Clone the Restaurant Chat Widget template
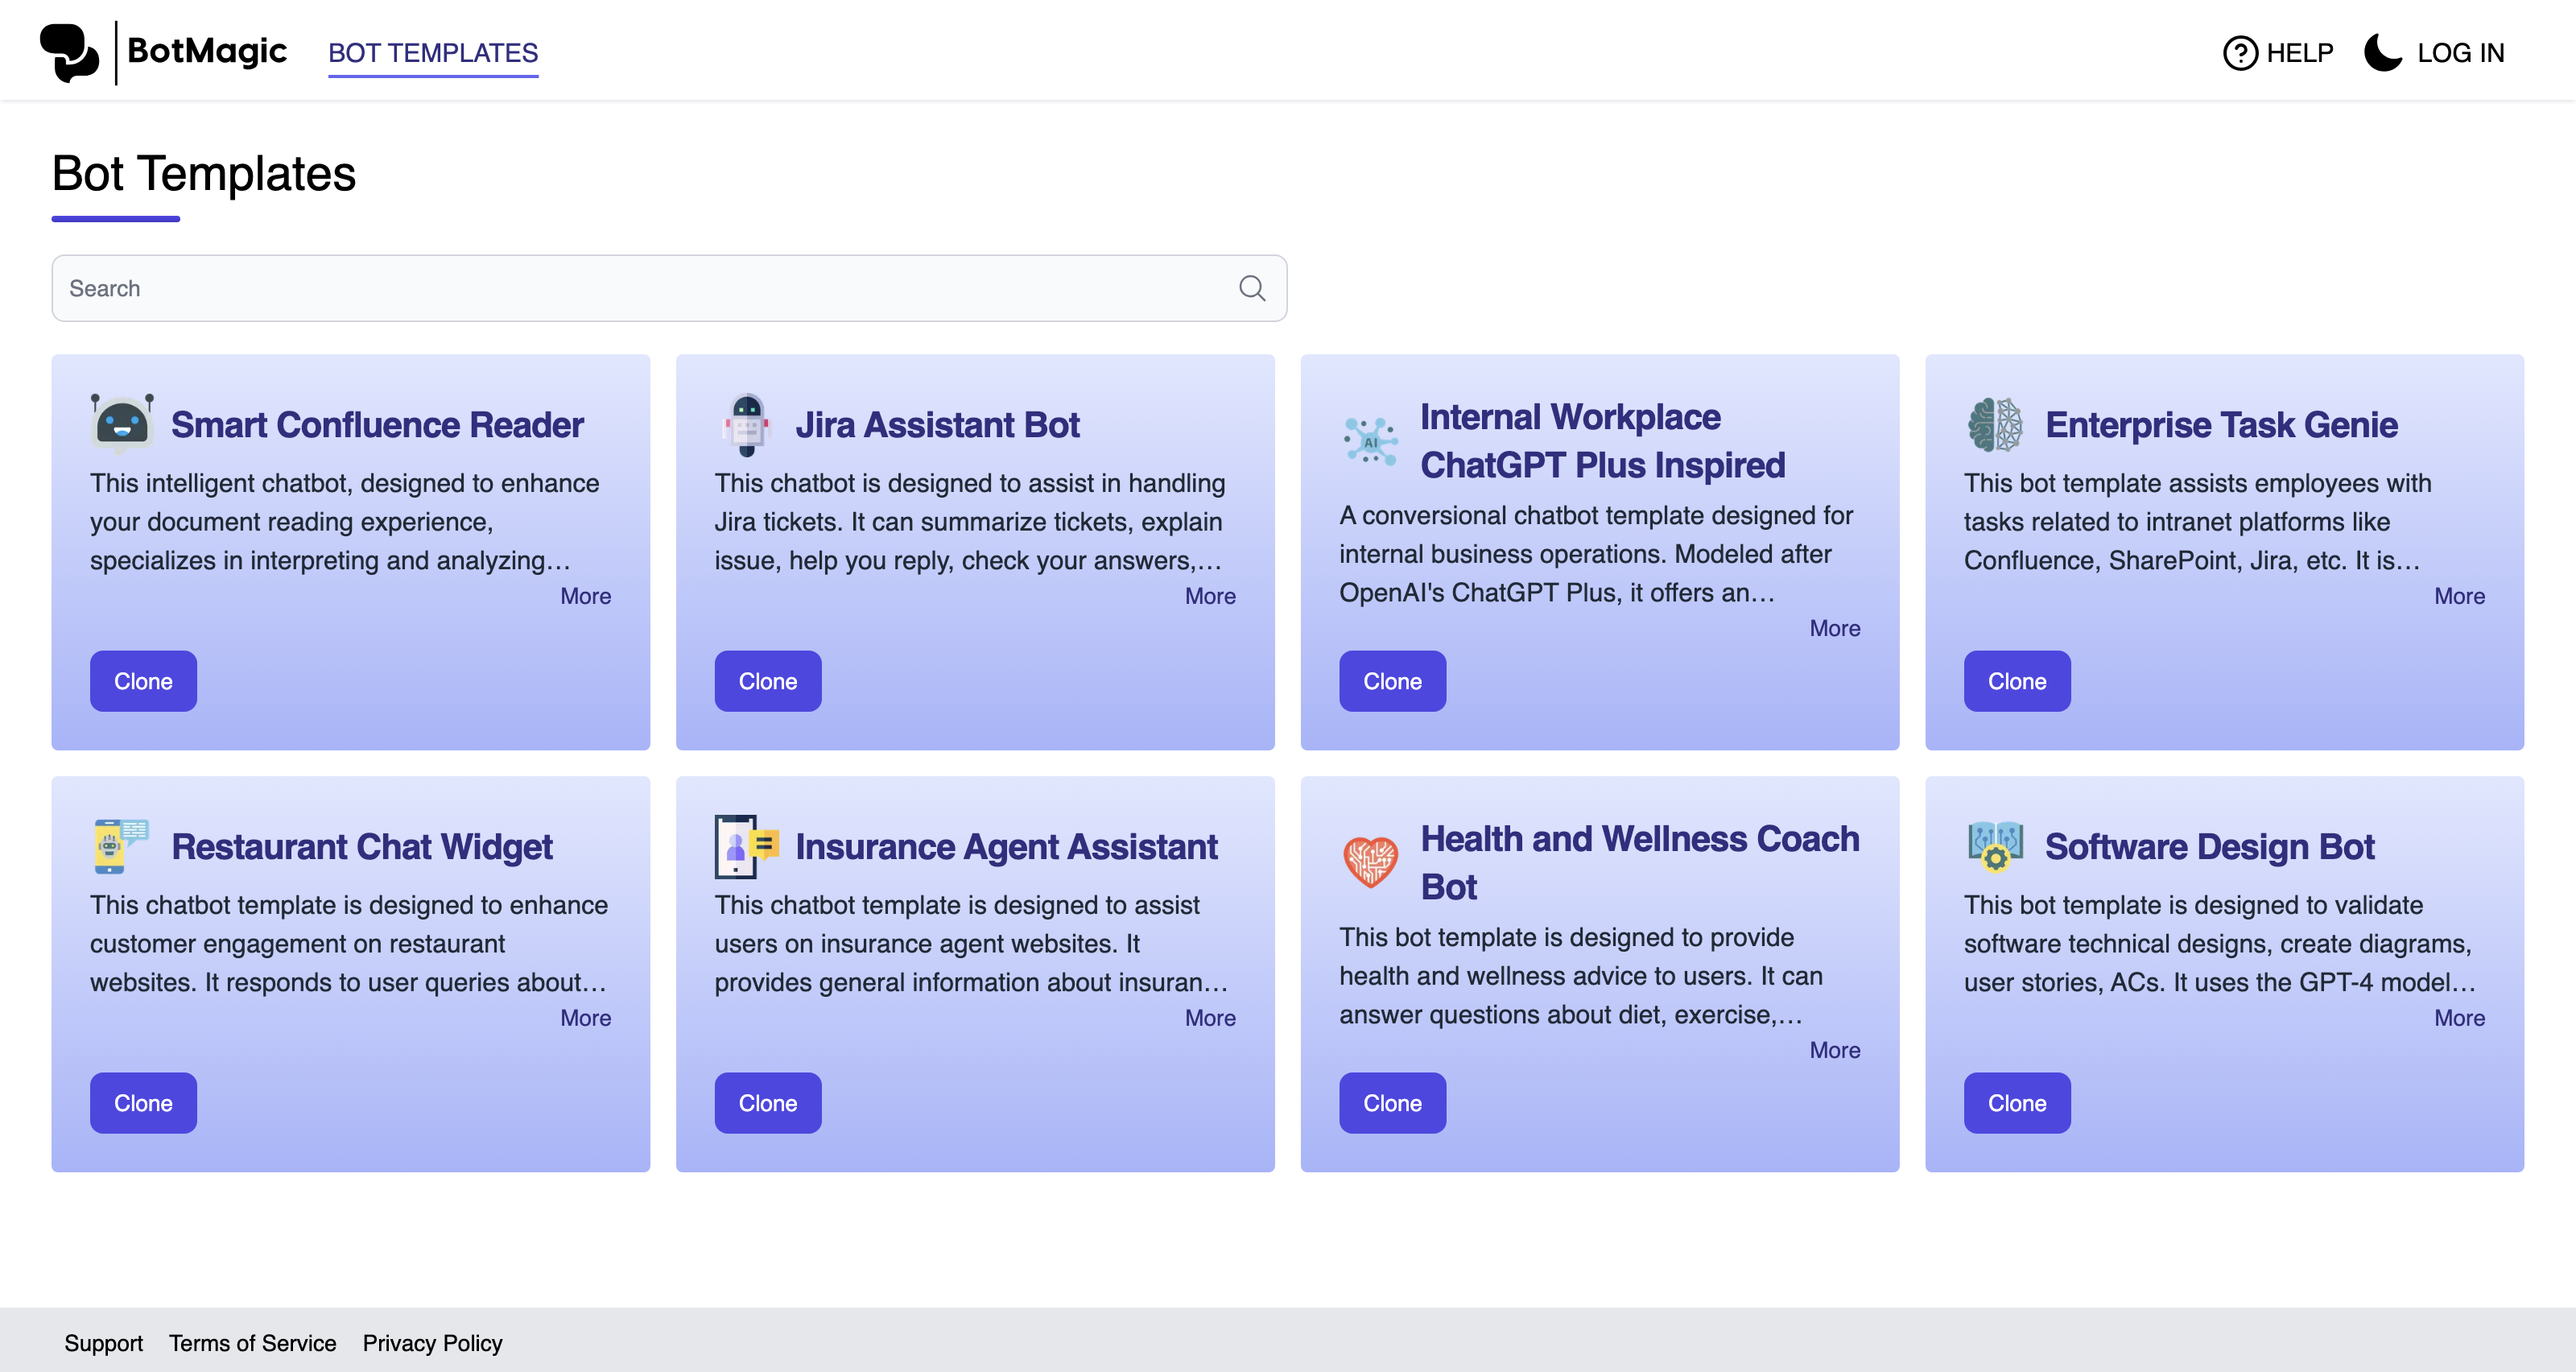 click(143, 1103)
